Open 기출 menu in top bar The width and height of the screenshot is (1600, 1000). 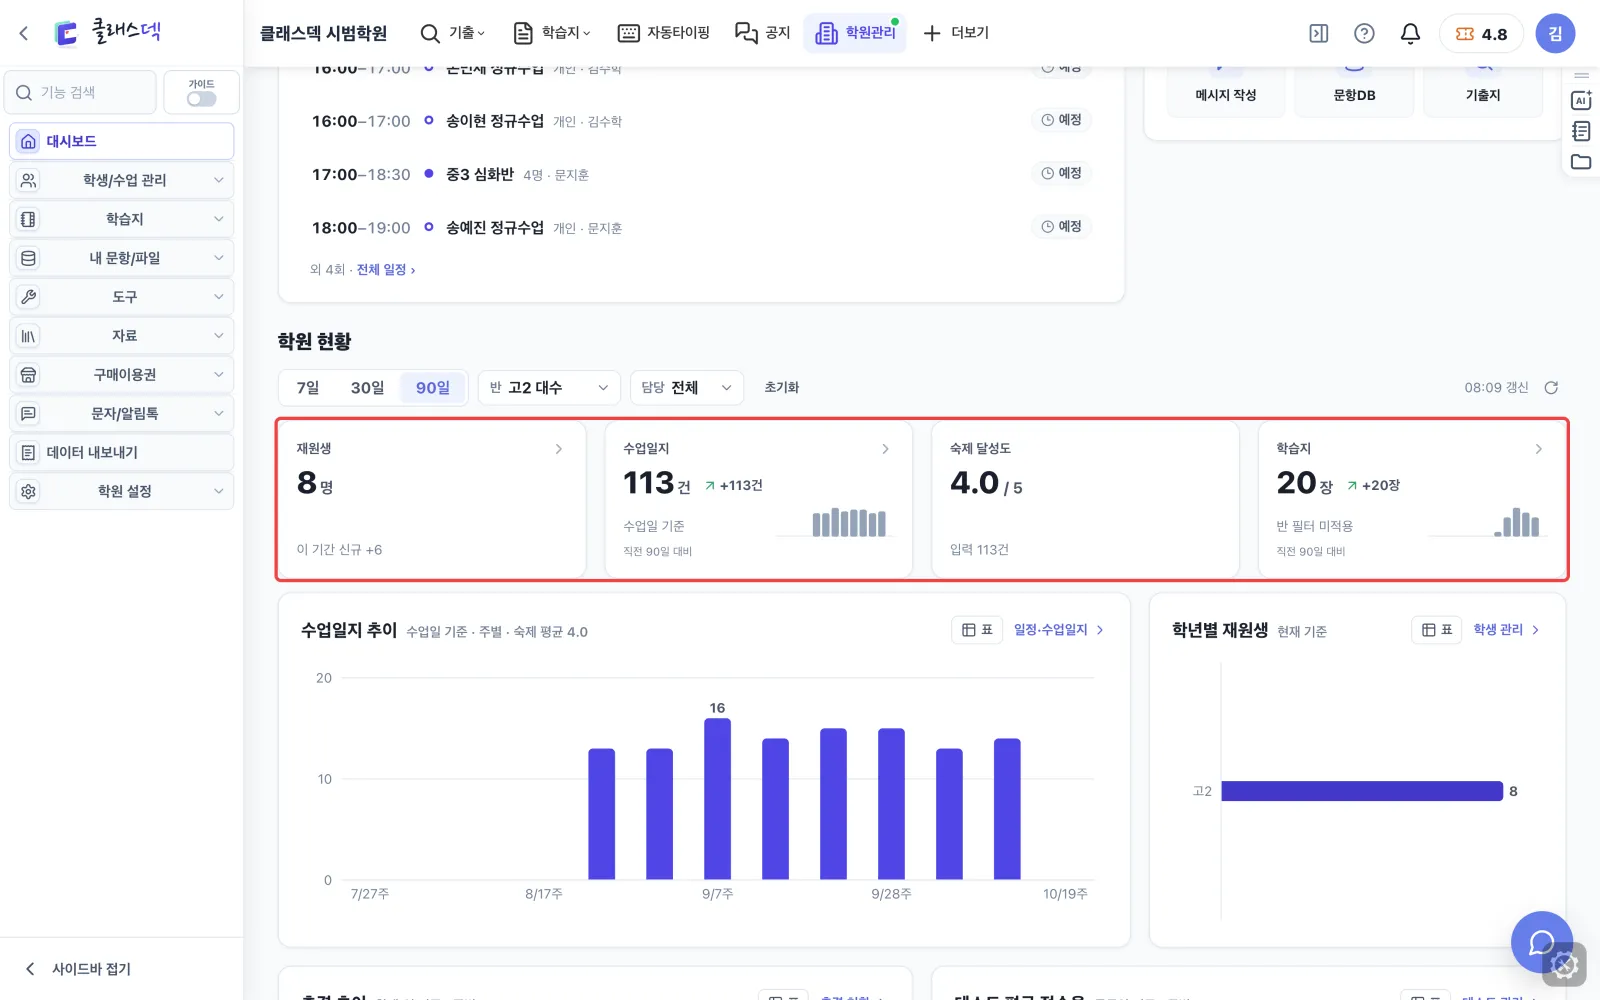tap(453, 33)
